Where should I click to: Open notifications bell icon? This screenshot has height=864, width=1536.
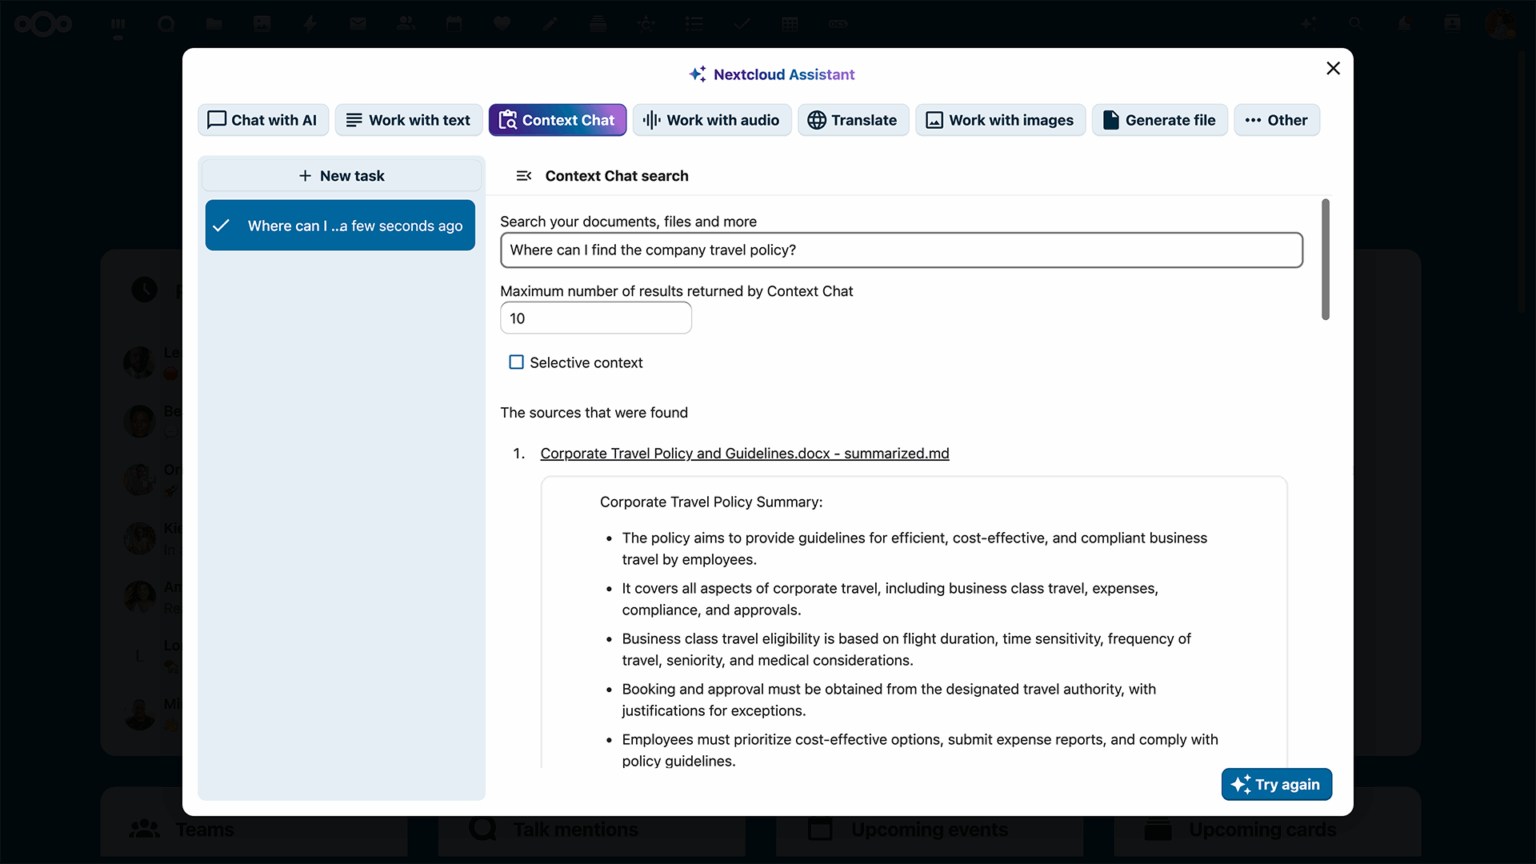pos(1403,23)
